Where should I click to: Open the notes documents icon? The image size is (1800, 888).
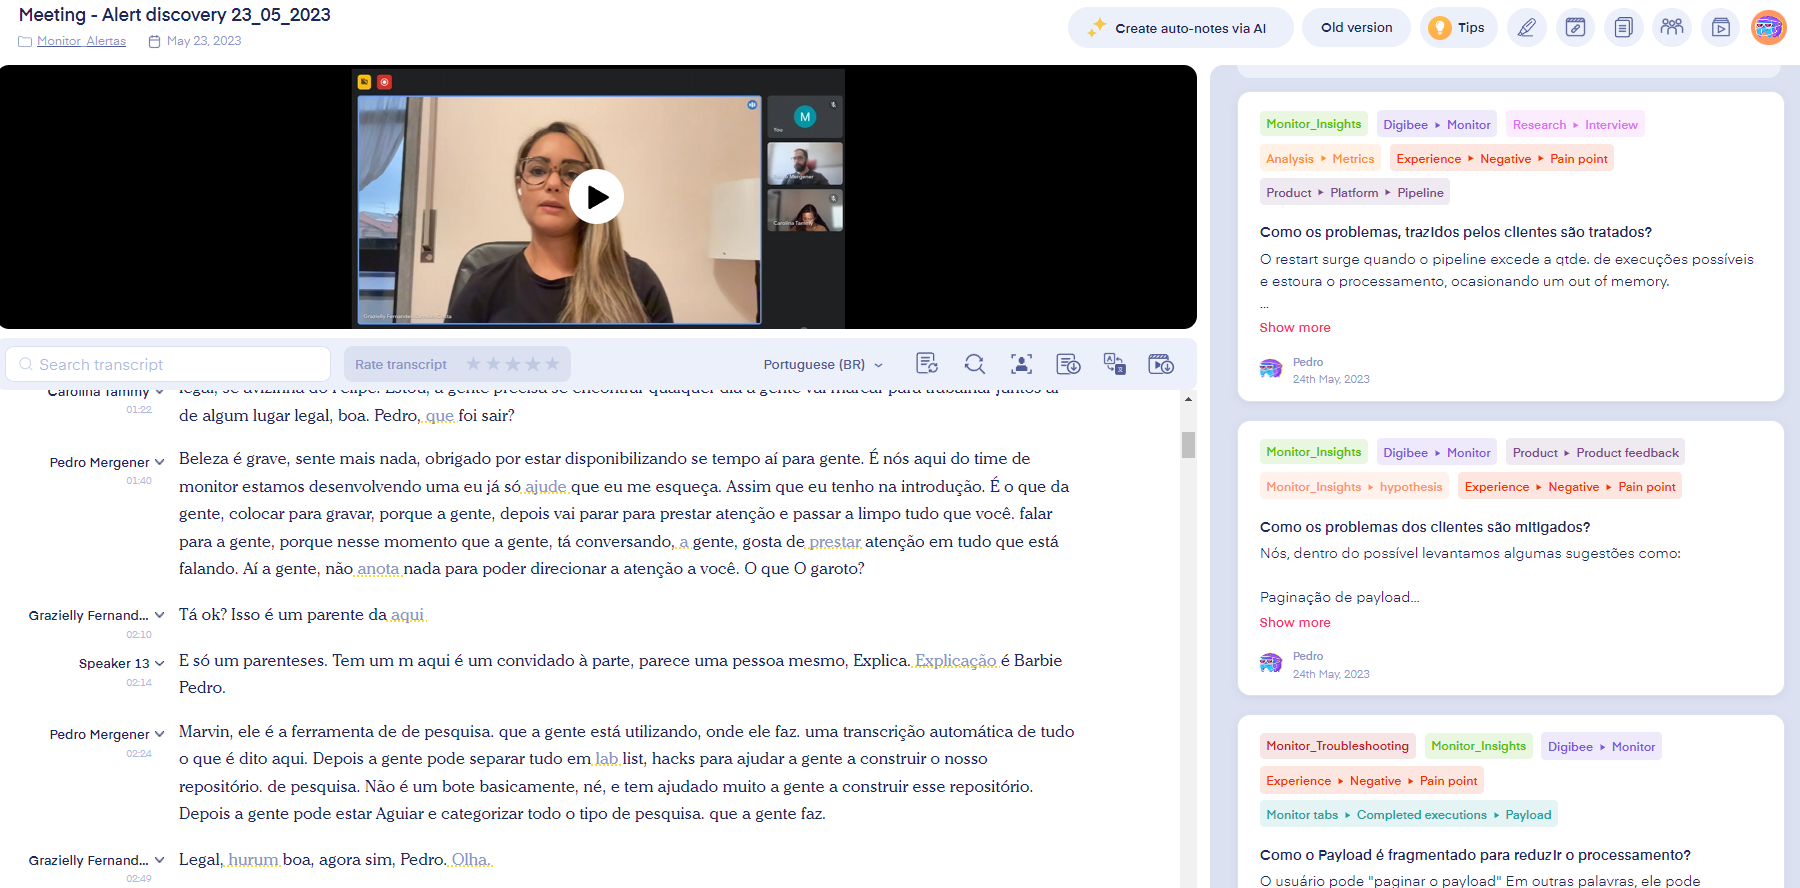[x=1624, y=28]
